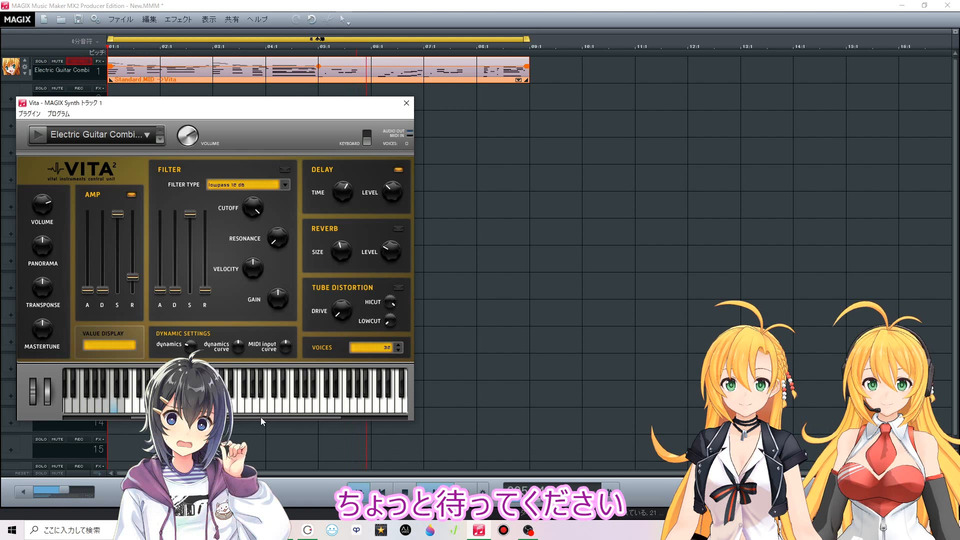Open the MIDI clip menu arrow on the Standard MID clip
This screenshot has width=960, height=540.
pos(519,80)
